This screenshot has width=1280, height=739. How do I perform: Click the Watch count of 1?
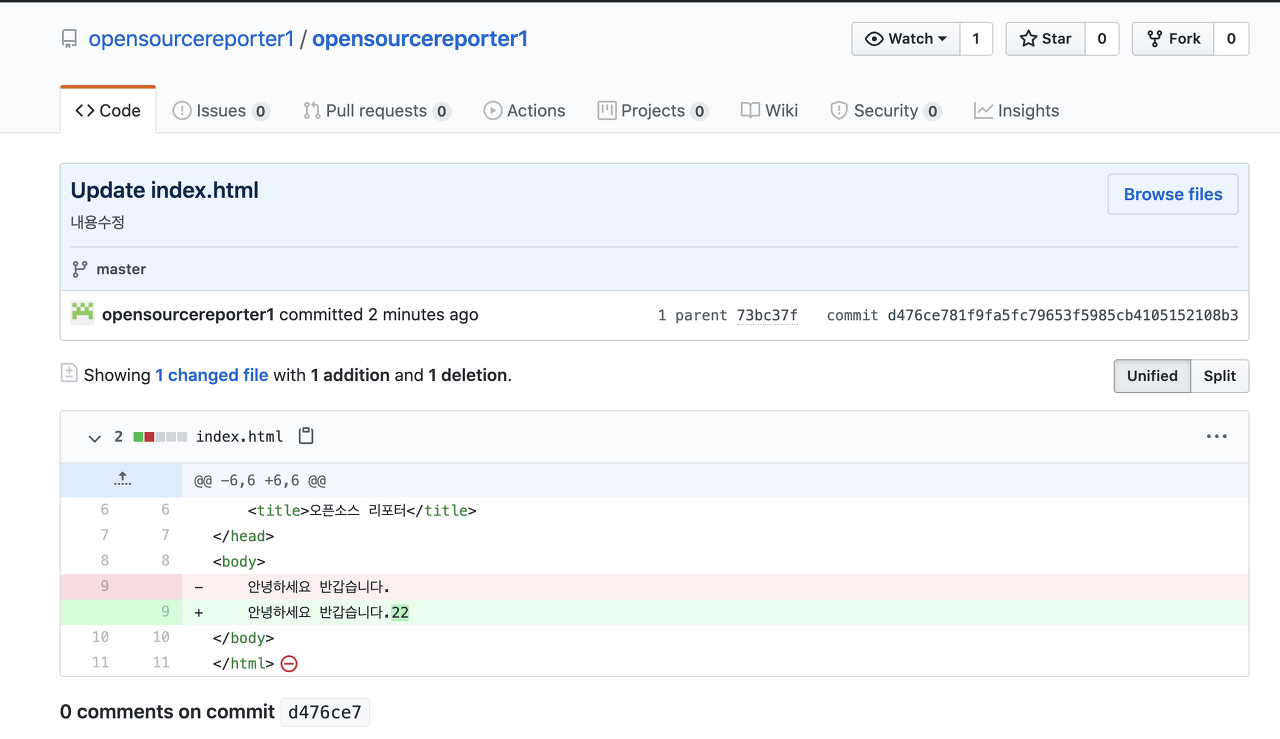pos(976,39)
